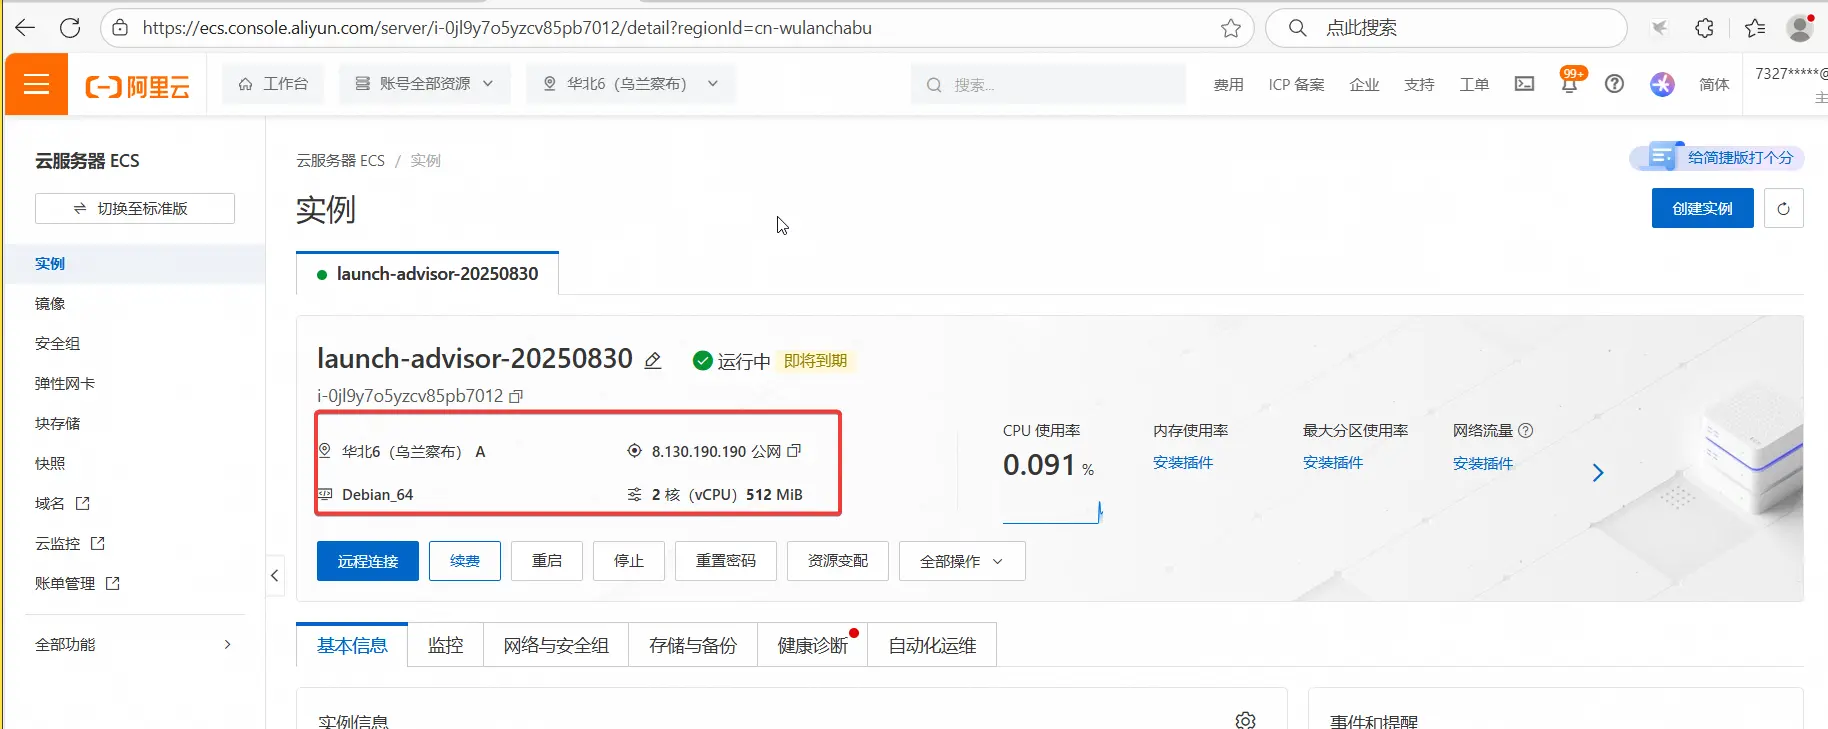This screenshot has width=1828, height=729.
Task: Expand the 账号全部资源 dropdown
Action: pyautogui.click(x=424, y=84)
